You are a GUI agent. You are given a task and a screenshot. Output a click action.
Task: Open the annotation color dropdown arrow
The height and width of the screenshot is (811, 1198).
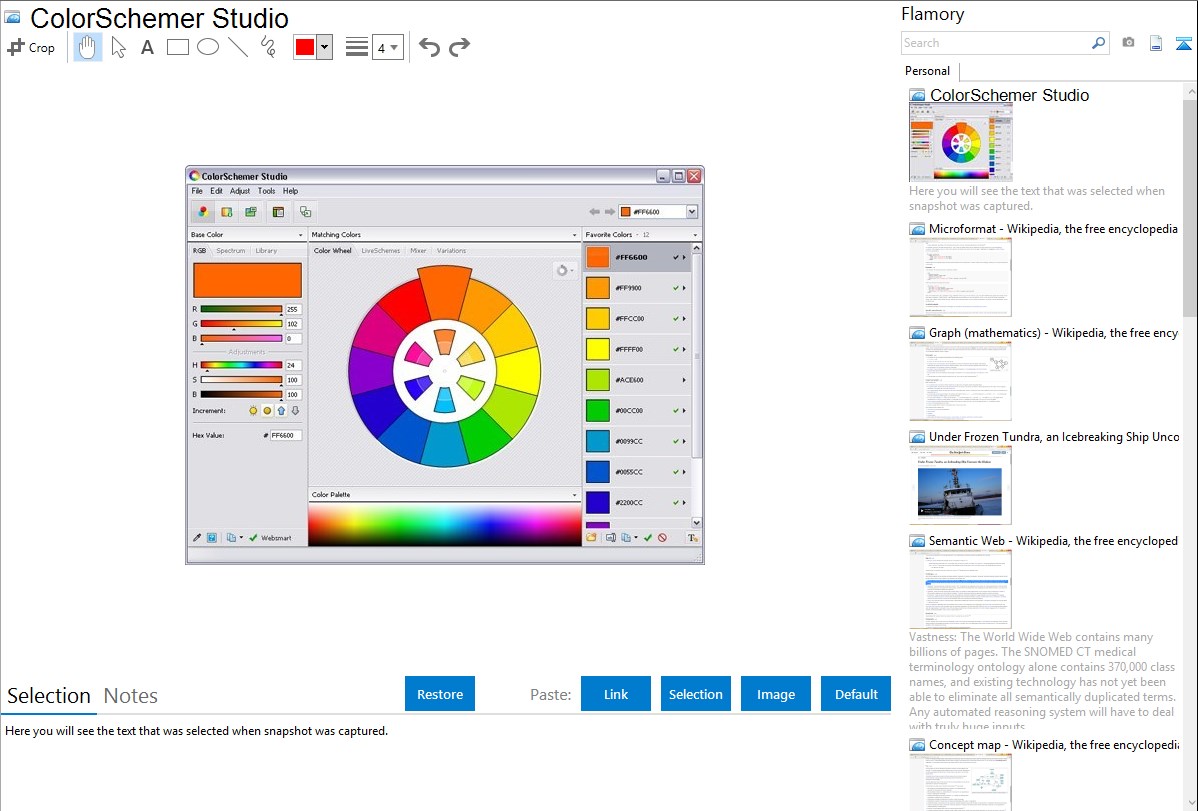[325, 47]
